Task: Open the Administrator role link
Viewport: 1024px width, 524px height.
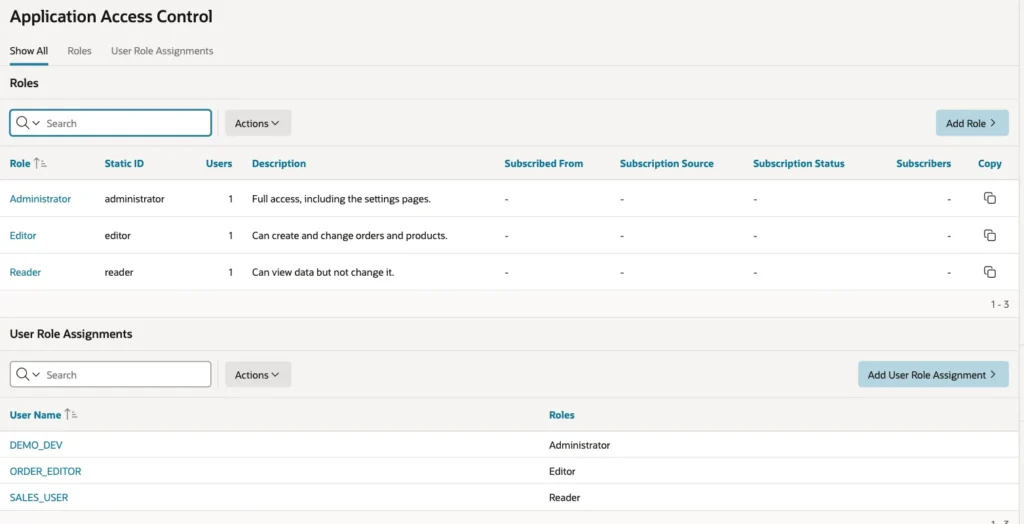Action: (40, 199)
